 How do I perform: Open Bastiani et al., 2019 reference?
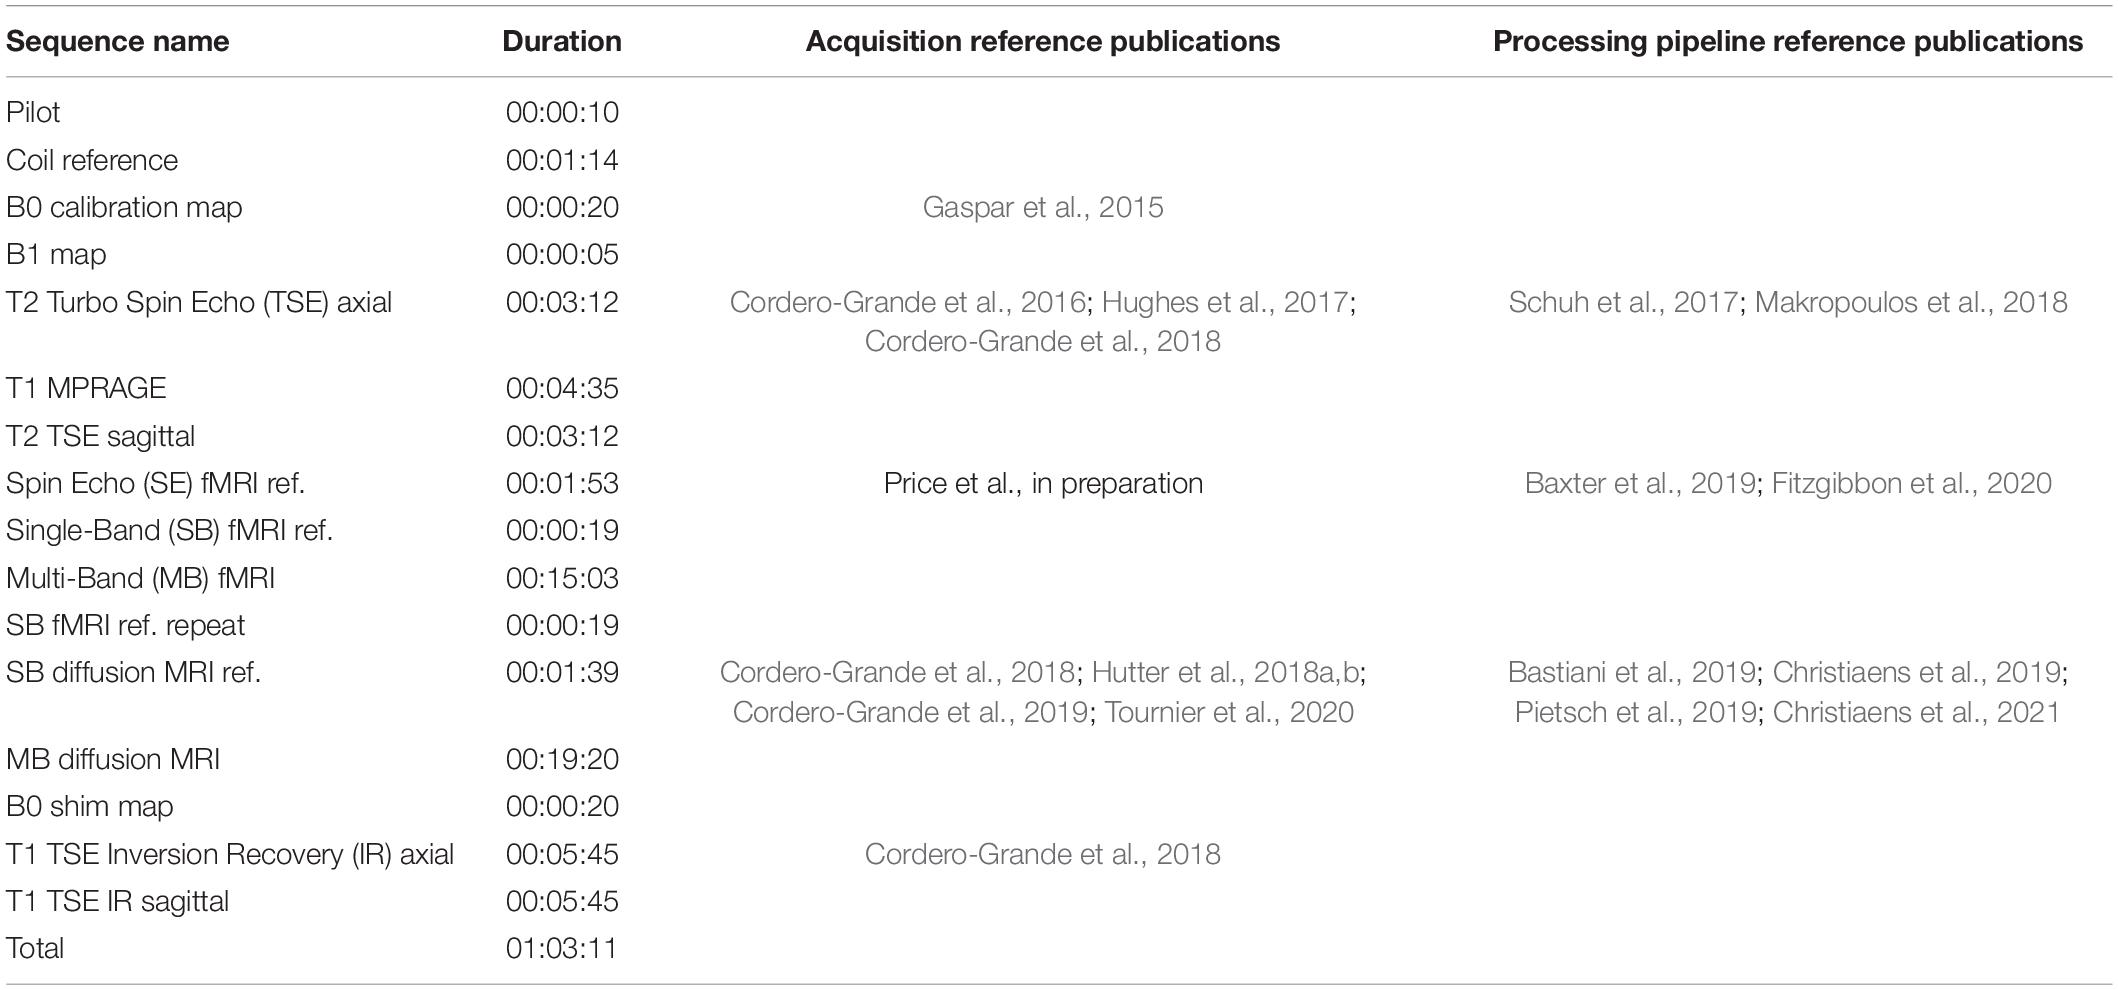click(1631, 672)
